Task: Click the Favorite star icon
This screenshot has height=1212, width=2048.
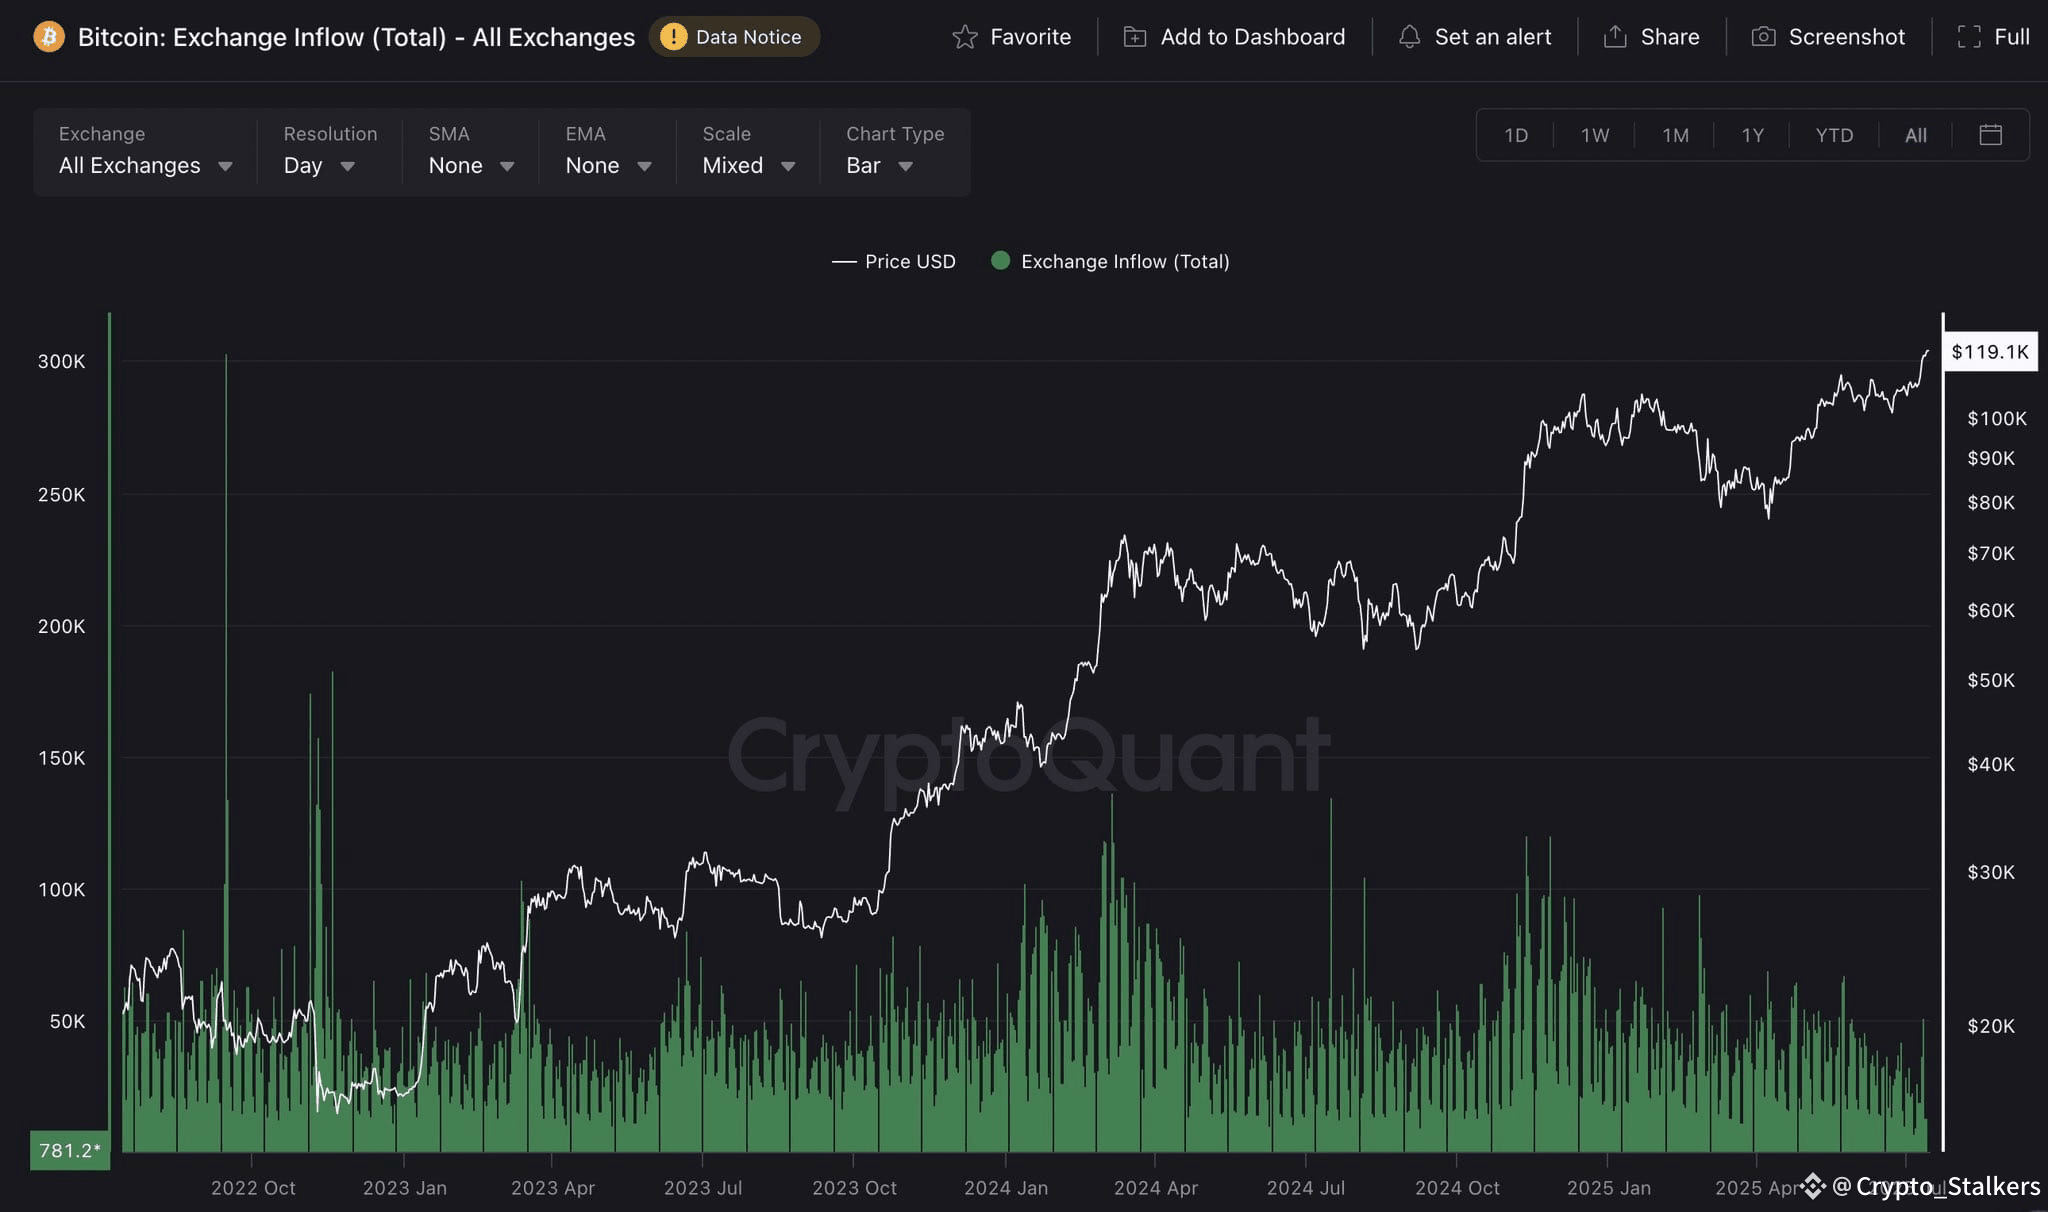Action: coord(964,37)
